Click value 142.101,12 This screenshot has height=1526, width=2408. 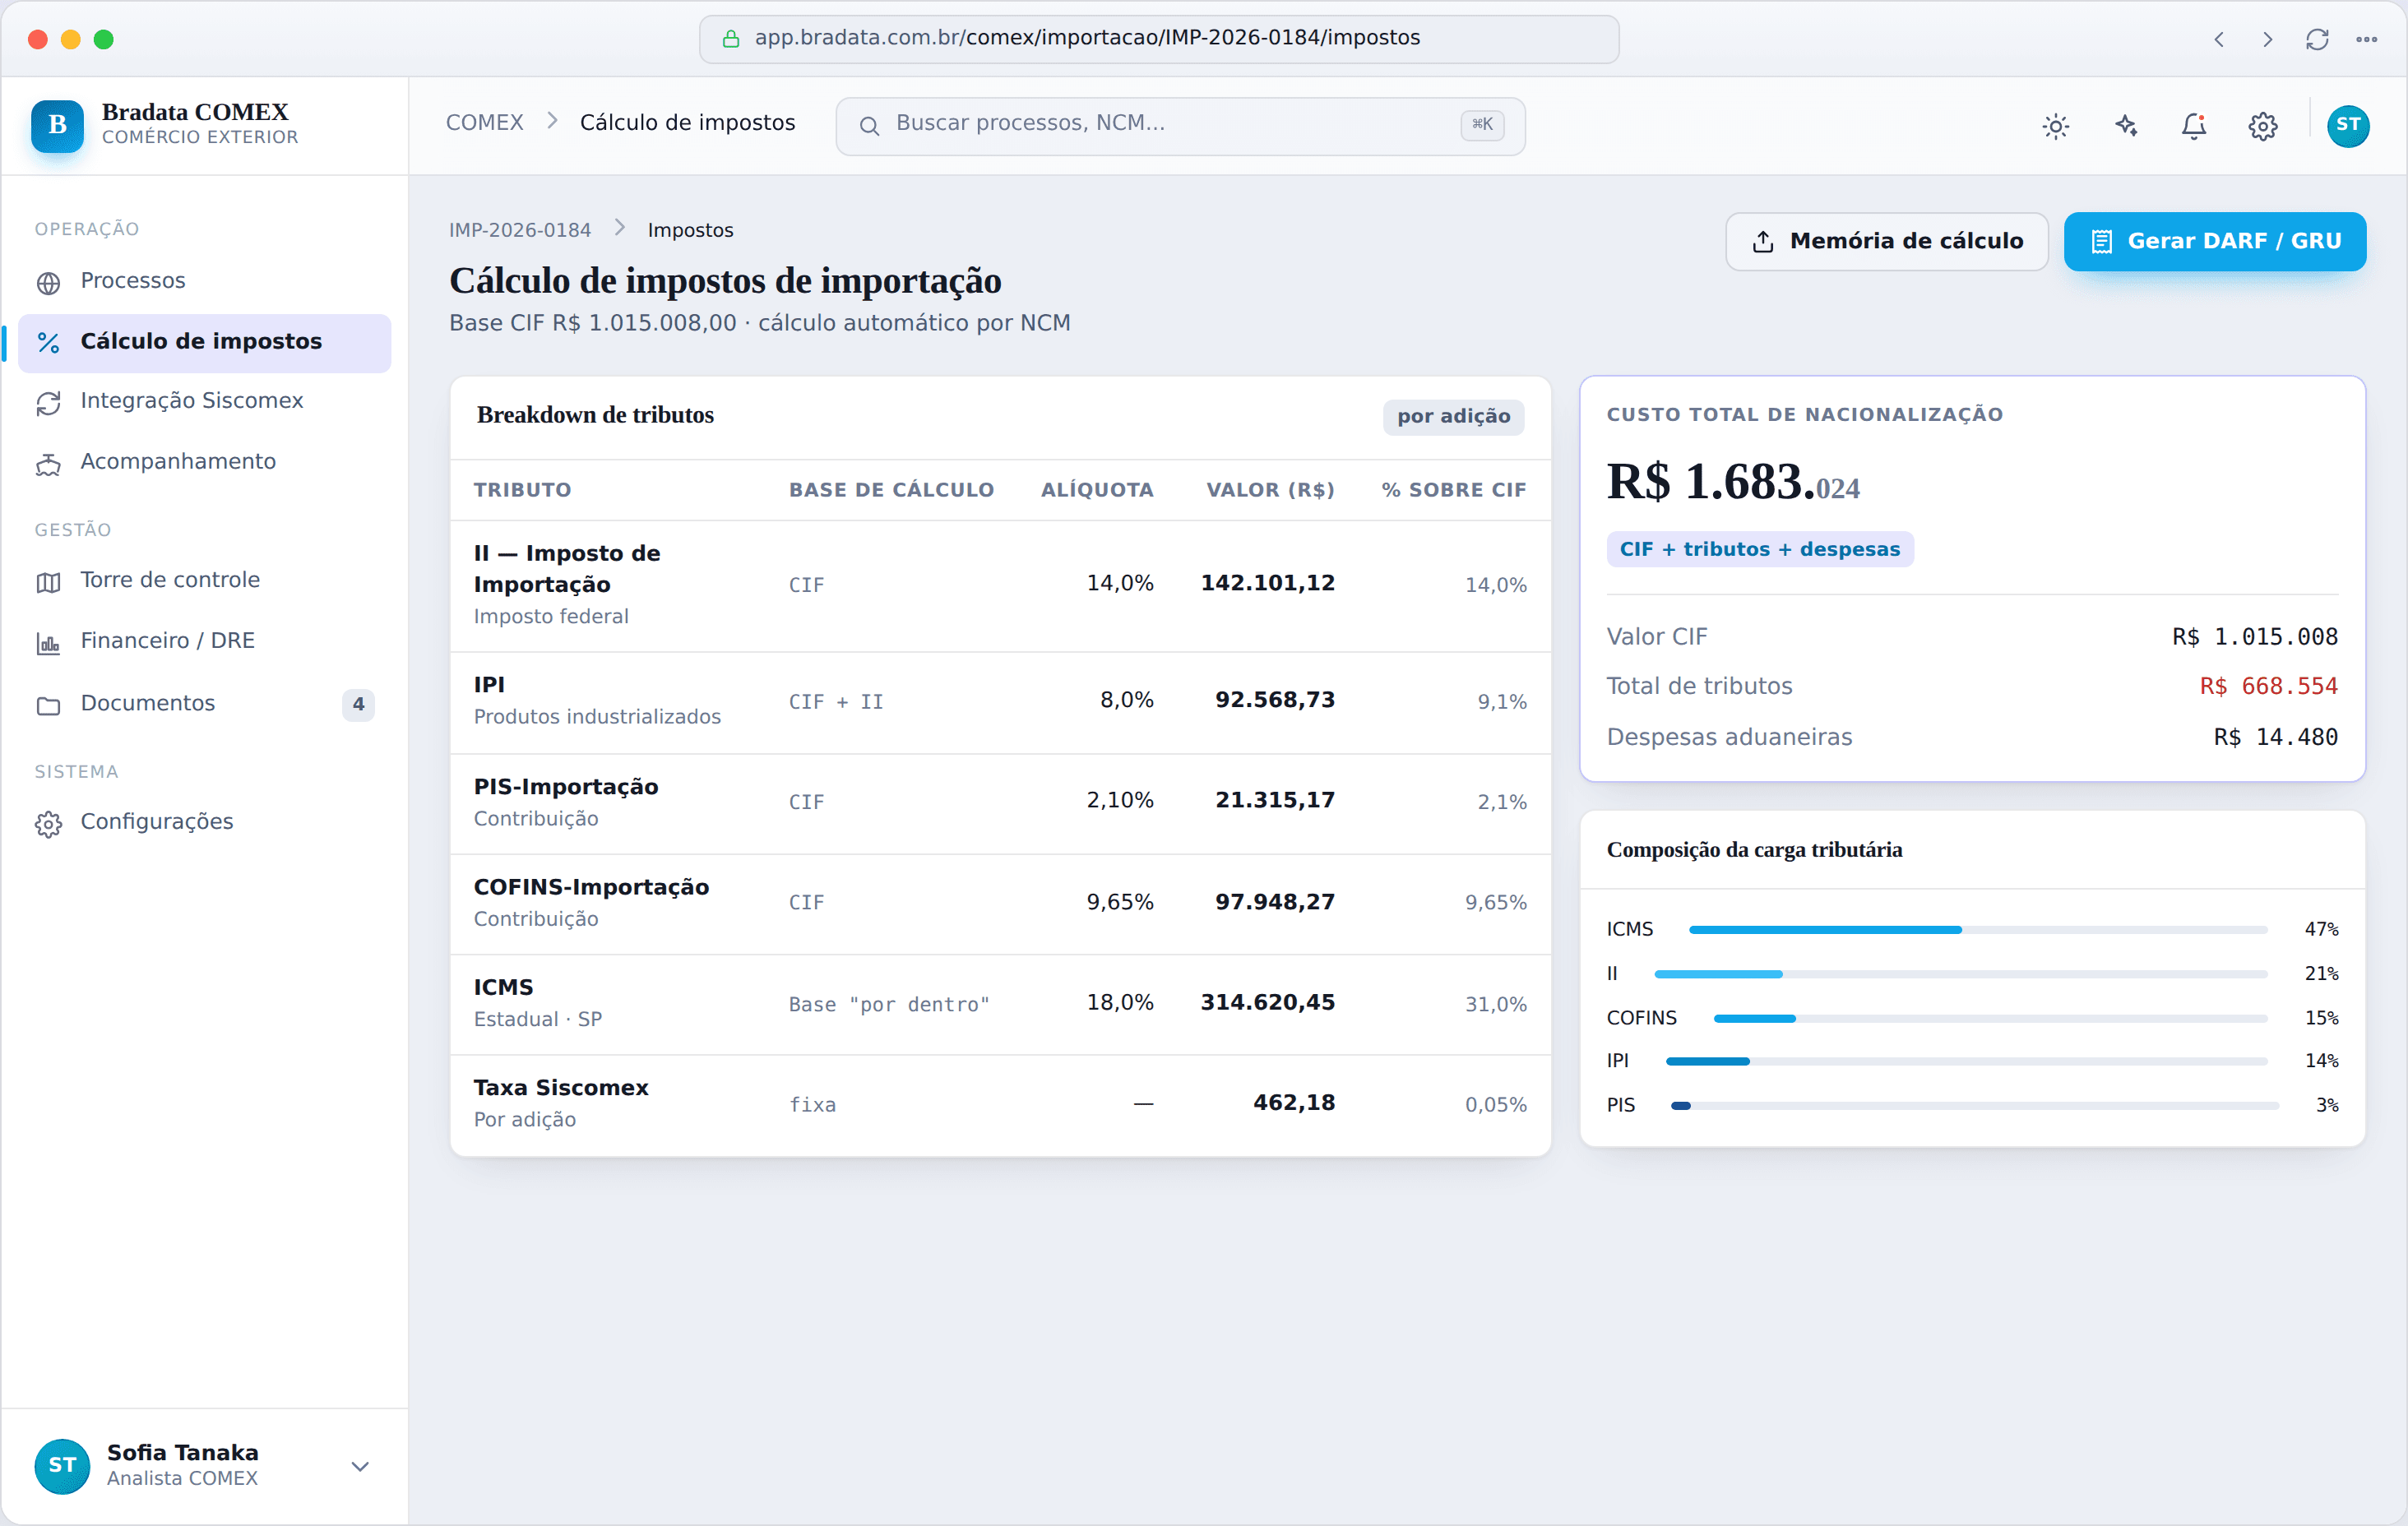[1267, 583]
